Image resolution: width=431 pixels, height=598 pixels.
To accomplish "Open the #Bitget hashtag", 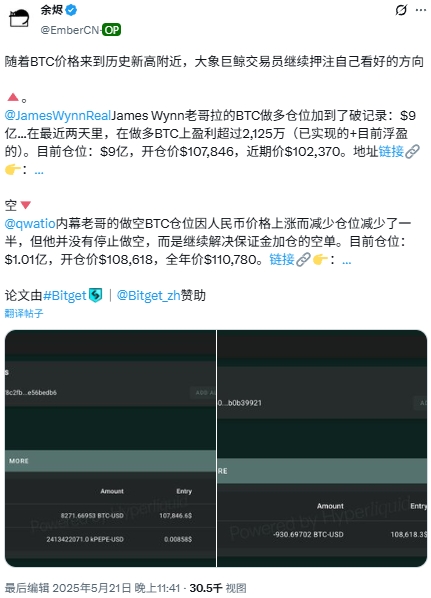I will tap(65, 296).
